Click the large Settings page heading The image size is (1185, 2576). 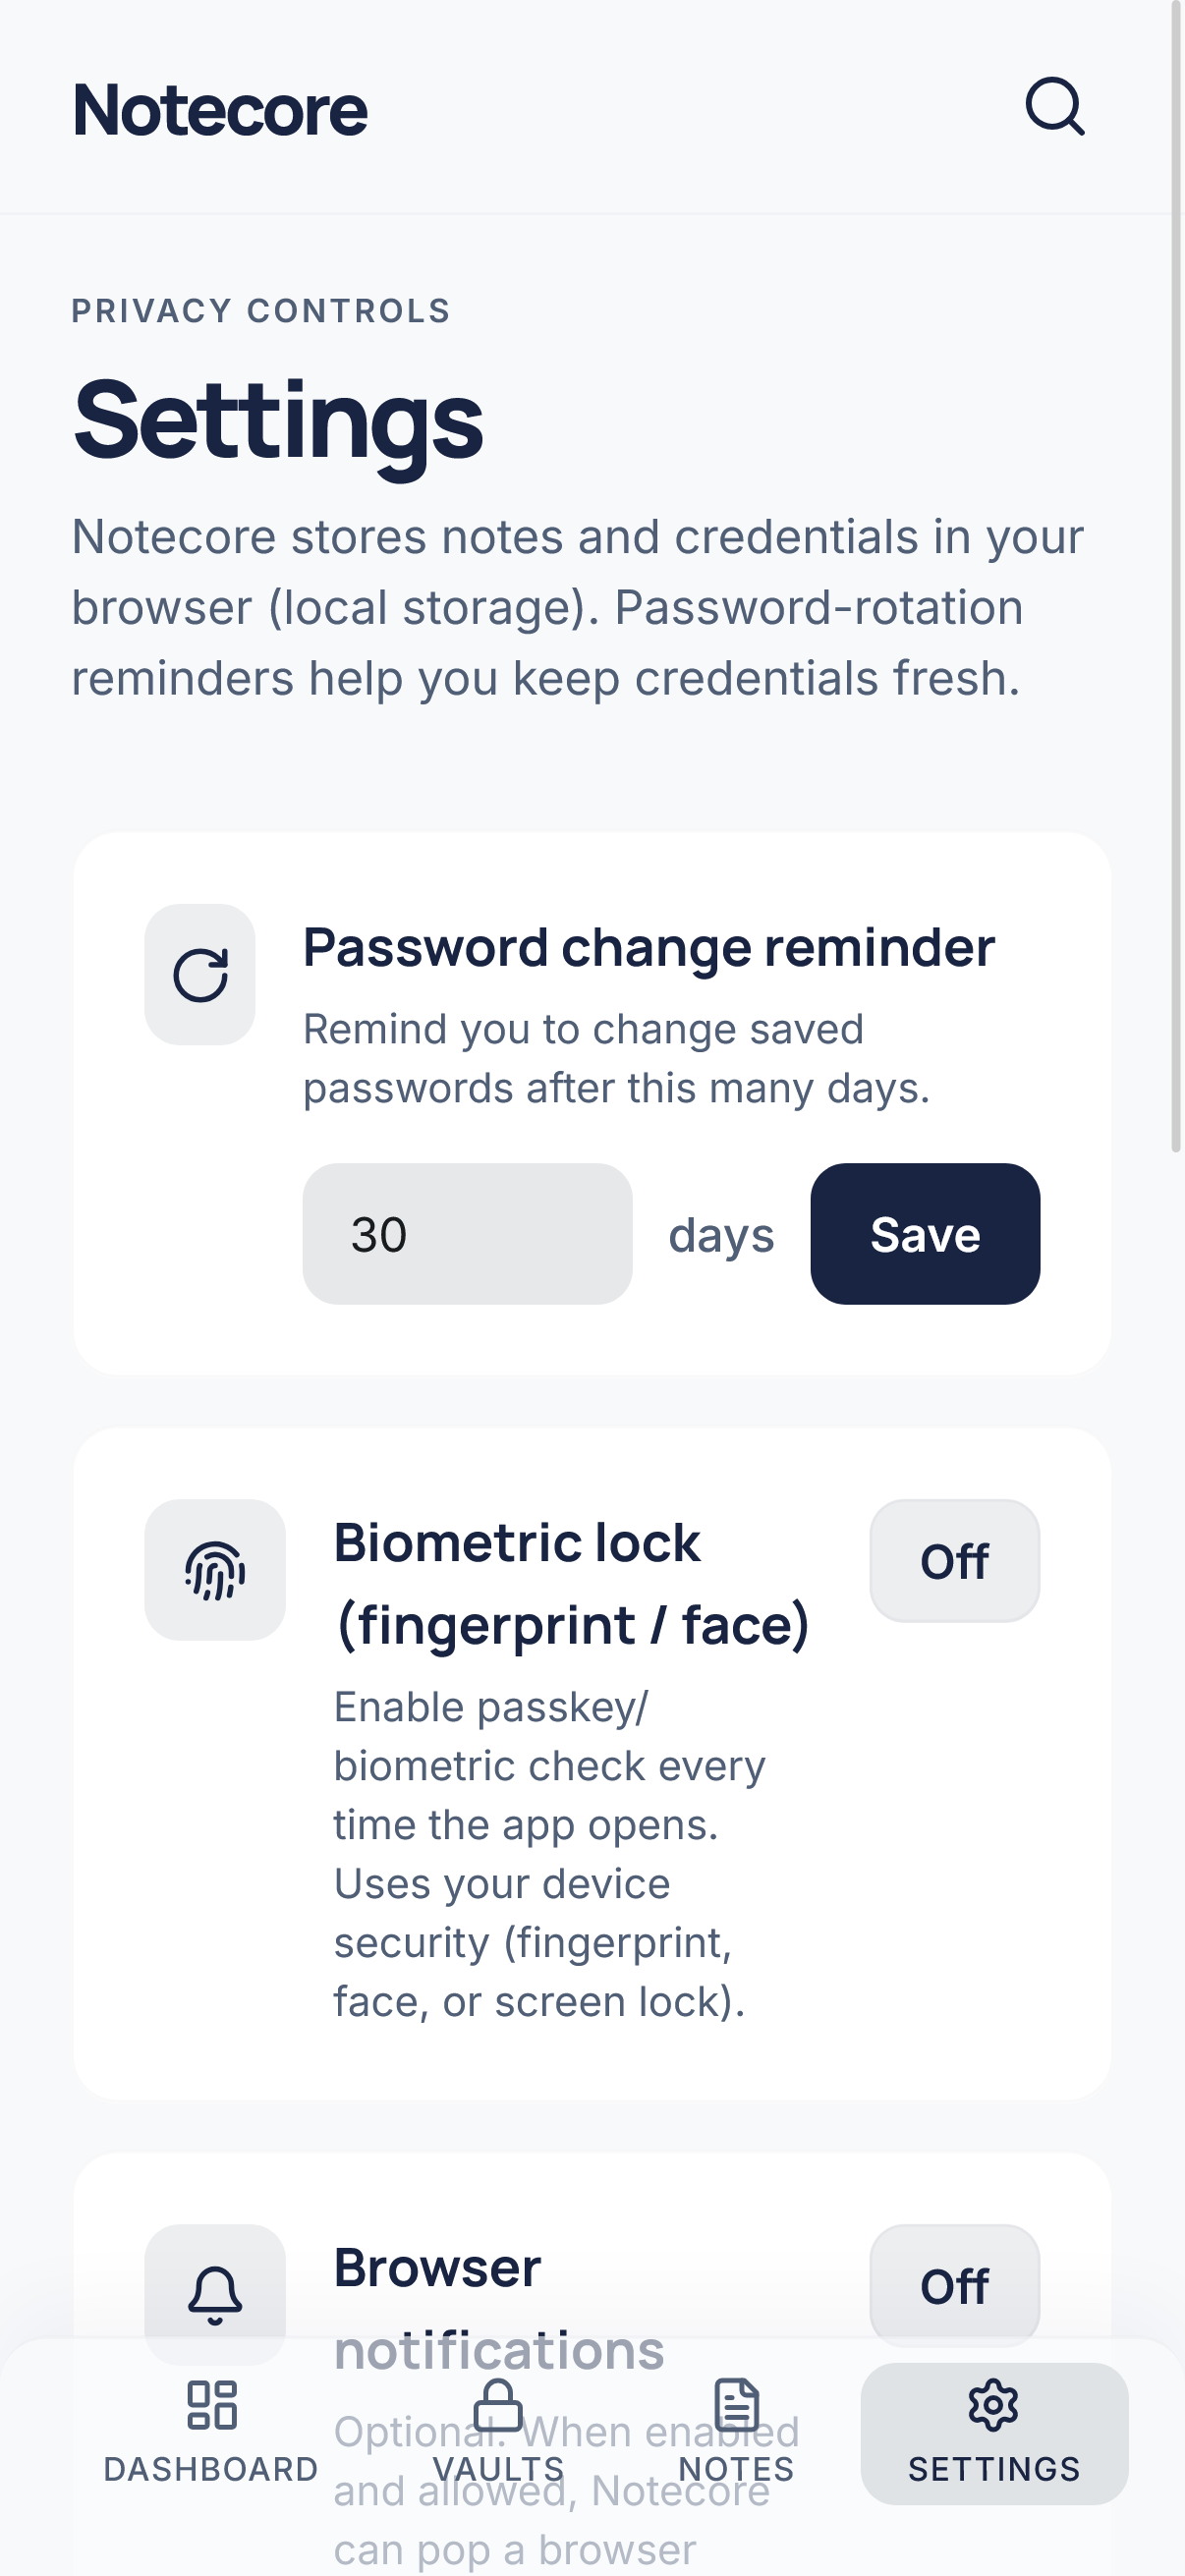[278, 420]
